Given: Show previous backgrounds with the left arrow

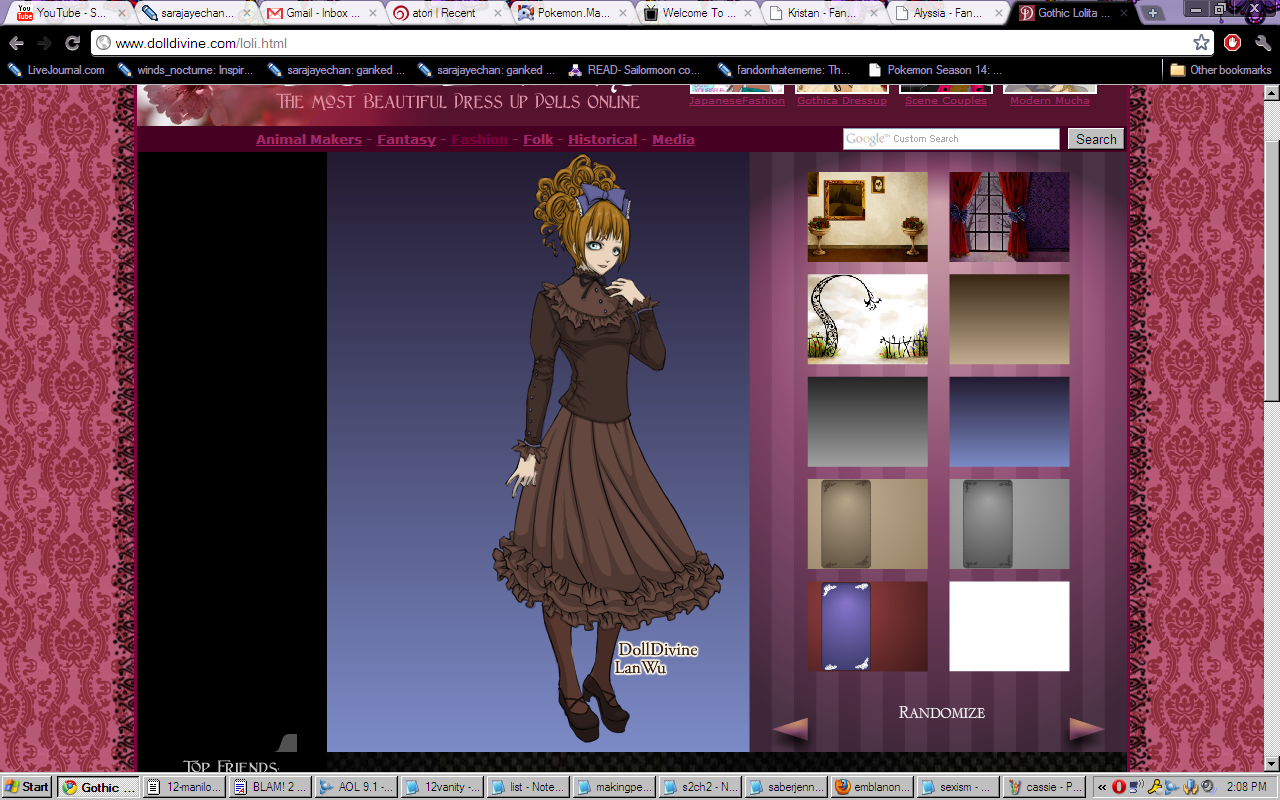Looking at the screenshot, I should [790, 729].
